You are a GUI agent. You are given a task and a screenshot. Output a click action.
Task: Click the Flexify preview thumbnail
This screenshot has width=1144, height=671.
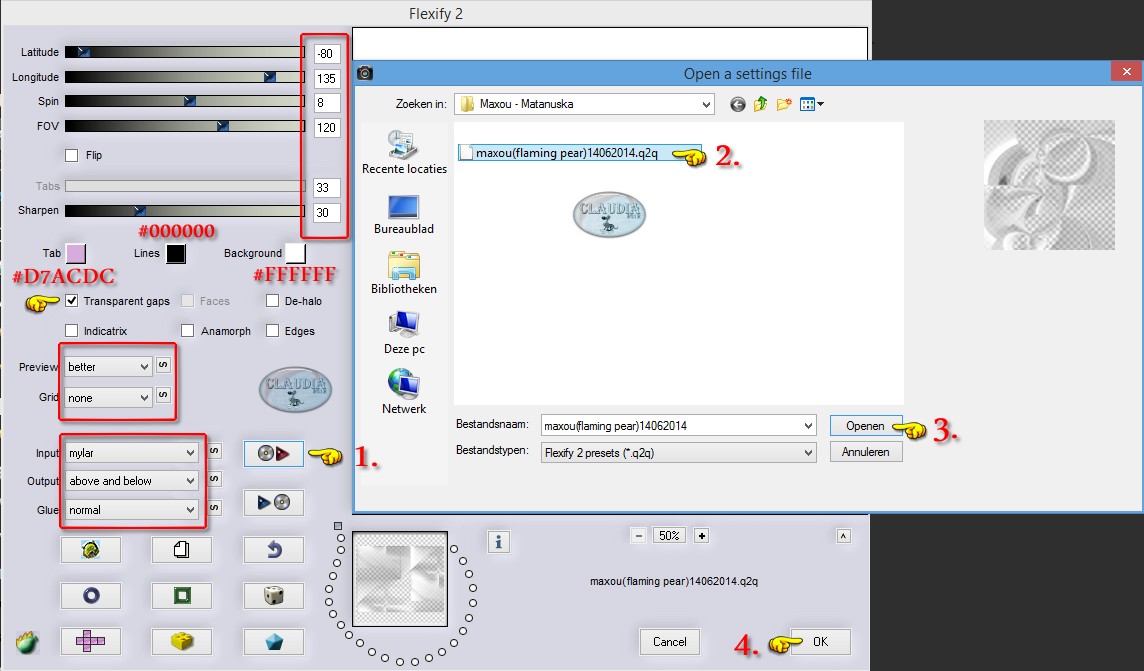tap(400, 579)
